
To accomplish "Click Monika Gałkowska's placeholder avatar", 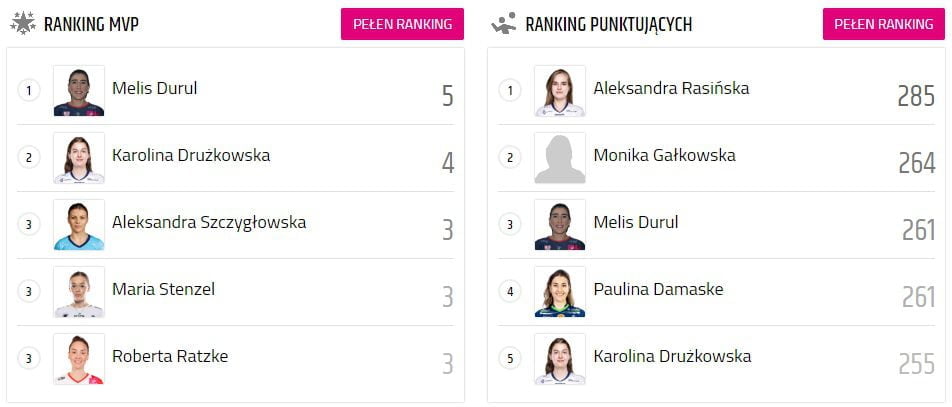I will pos(560,158).
